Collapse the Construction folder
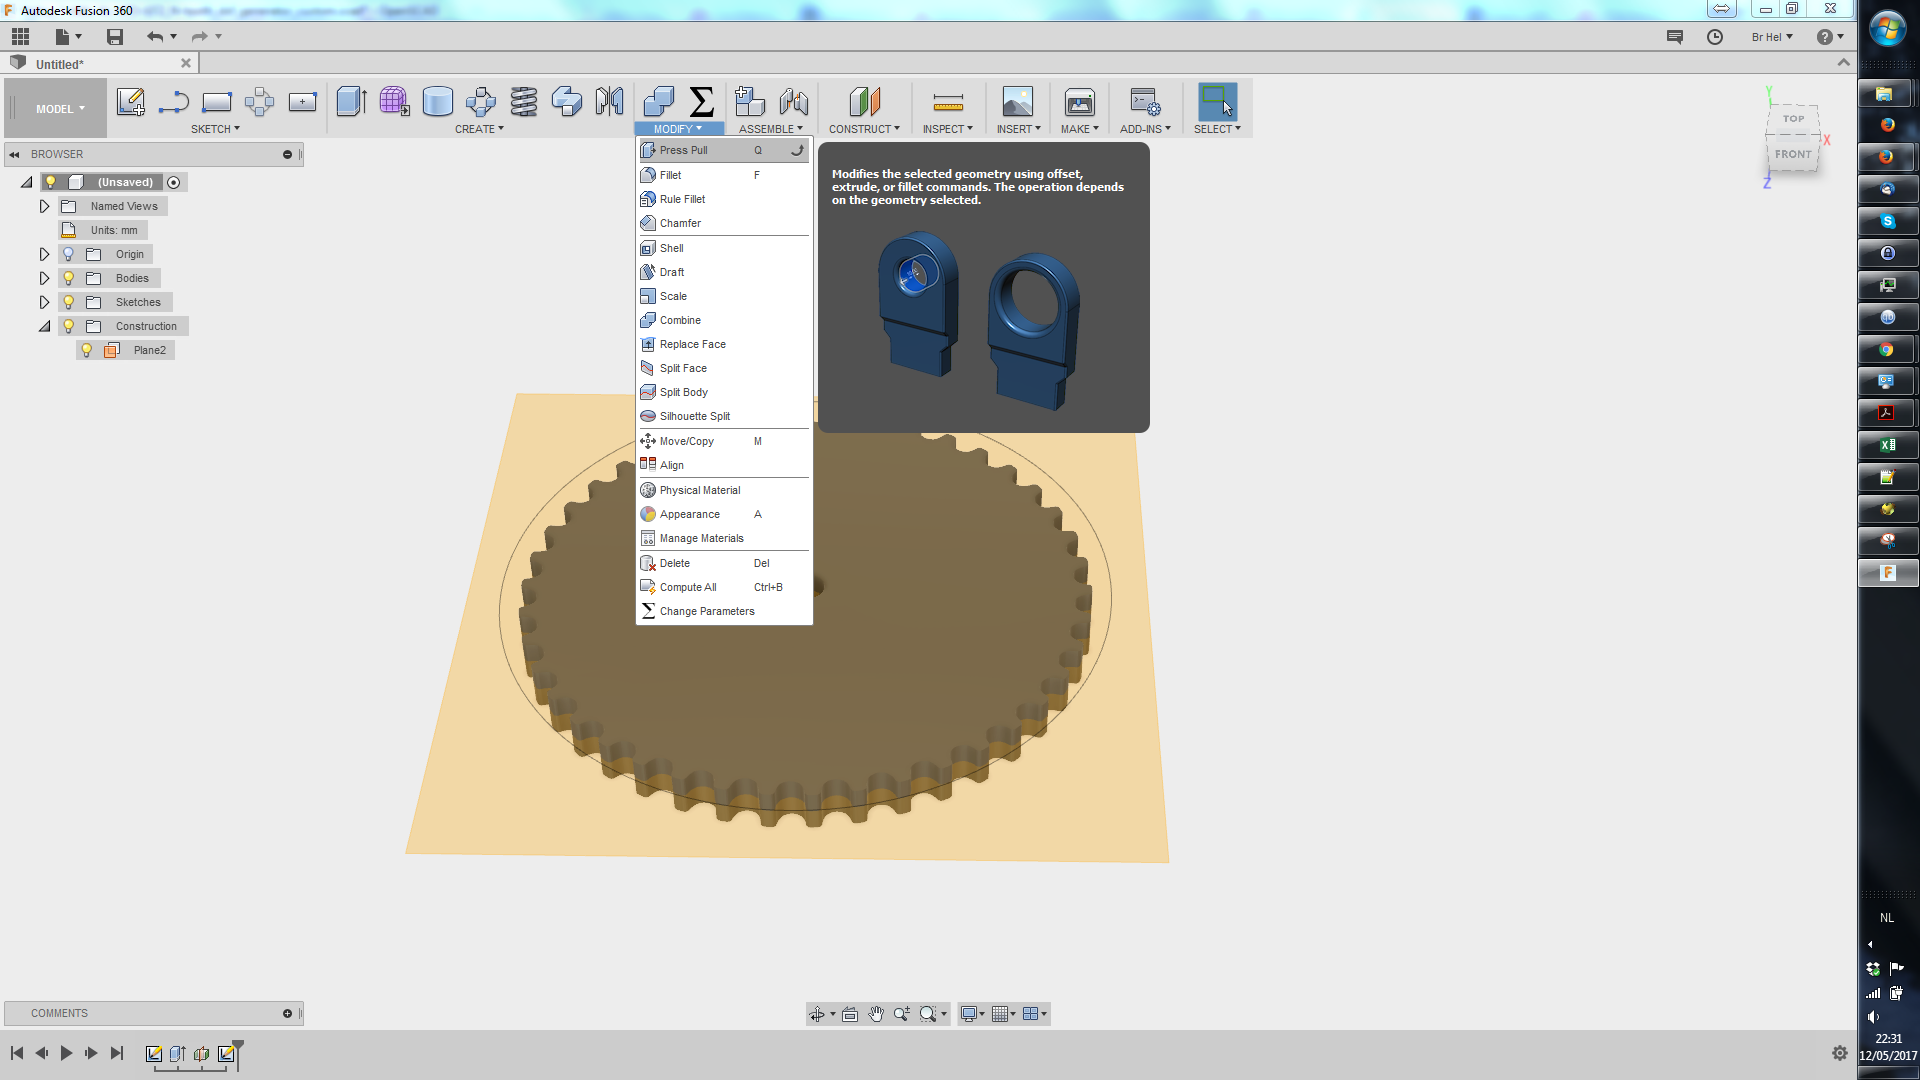 44,326
